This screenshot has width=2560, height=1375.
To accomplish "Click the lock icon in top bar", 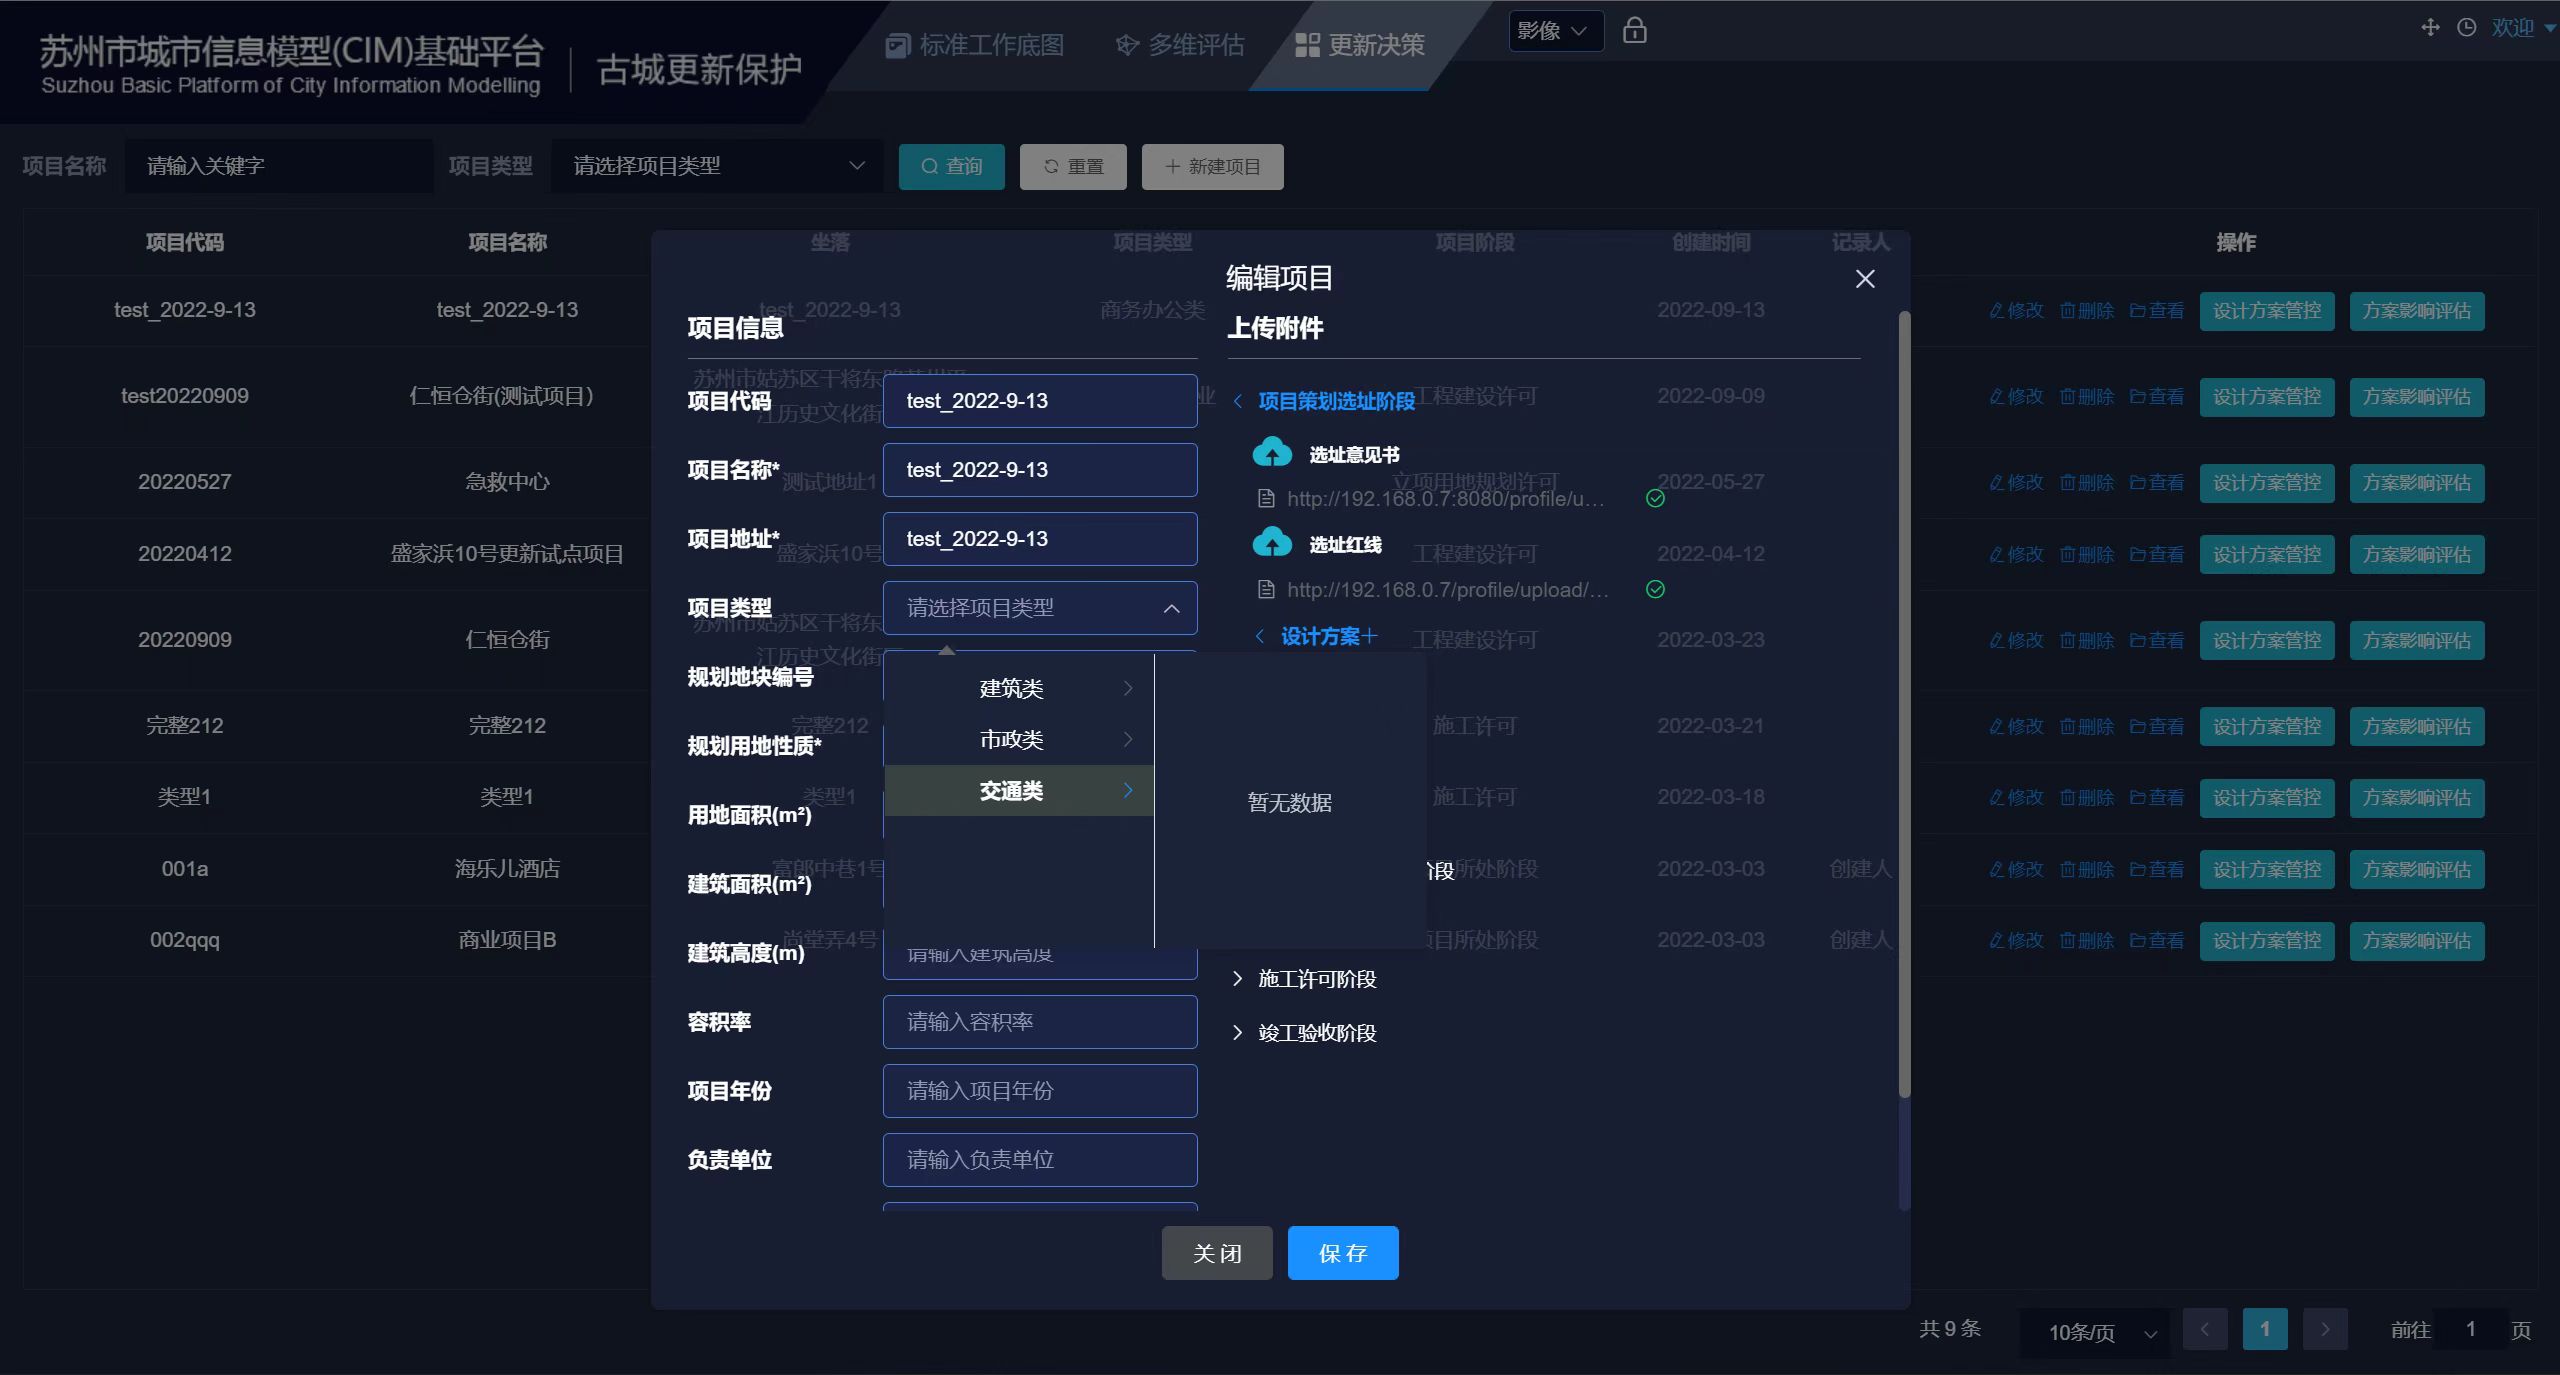I will point(1634,30).
